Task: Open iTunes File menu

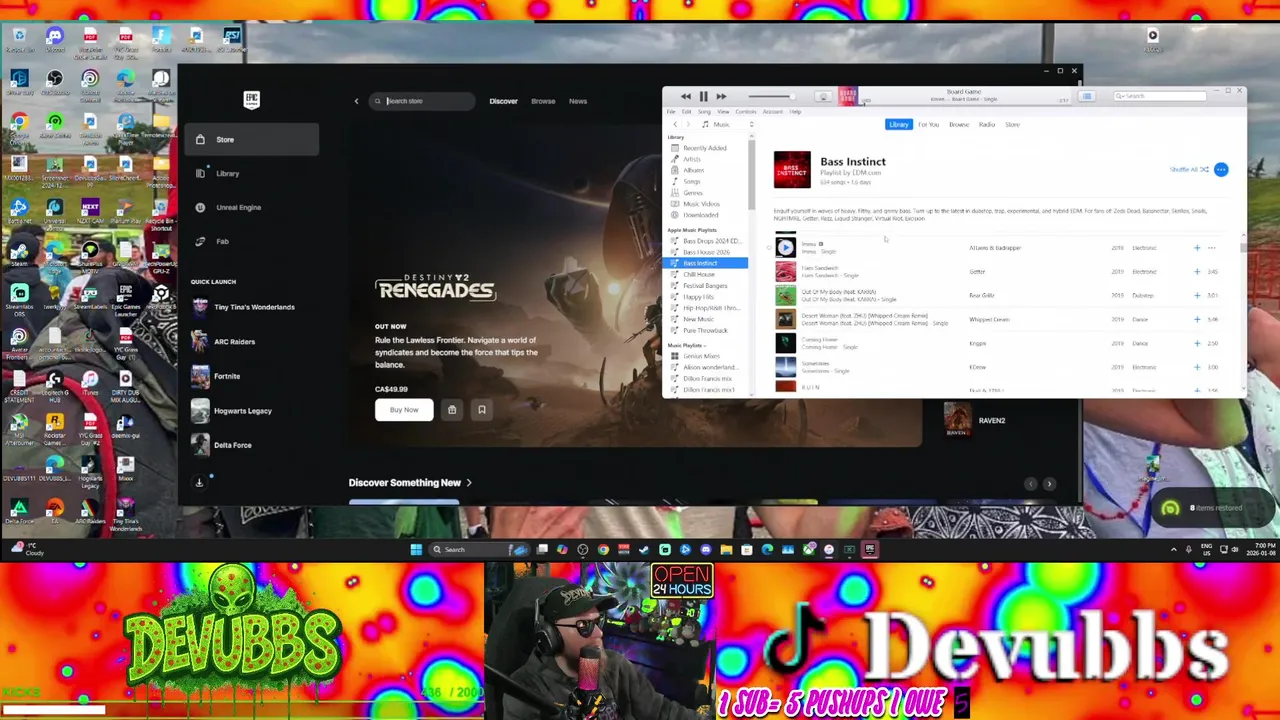Action: tap(671, 112)
